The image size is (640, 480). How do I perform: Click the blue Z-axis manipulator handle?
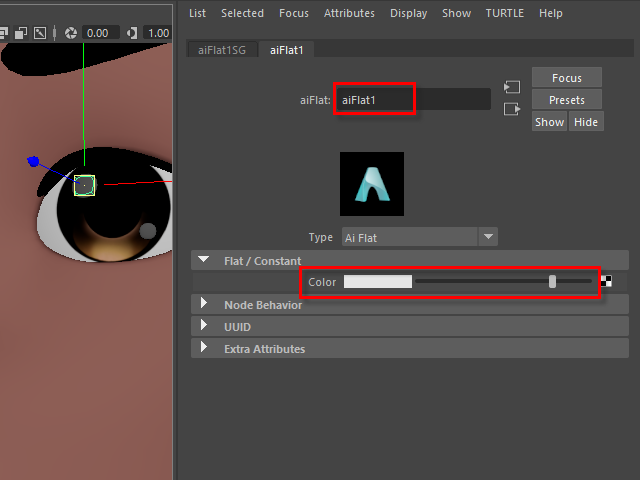click(33, 160)
